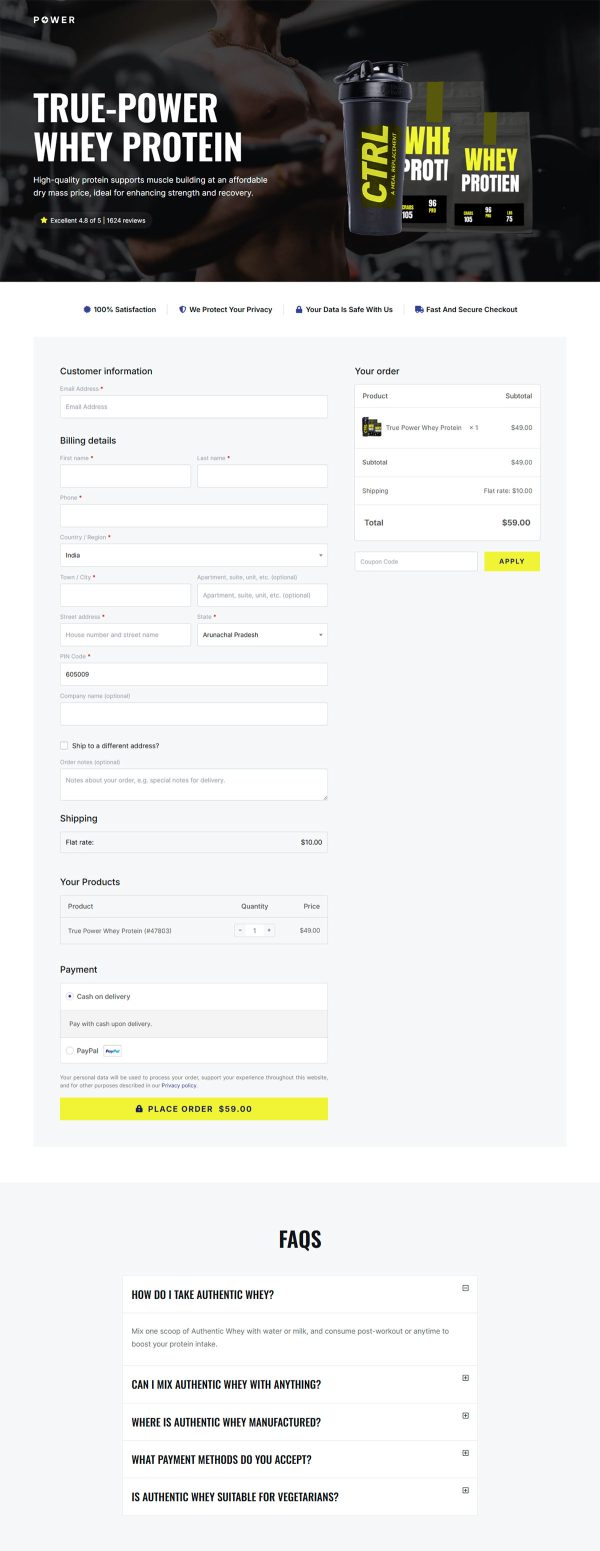Click the Total $59.00 amount
The width and height of the screenshot is (600, 1551).
point(516,522)
